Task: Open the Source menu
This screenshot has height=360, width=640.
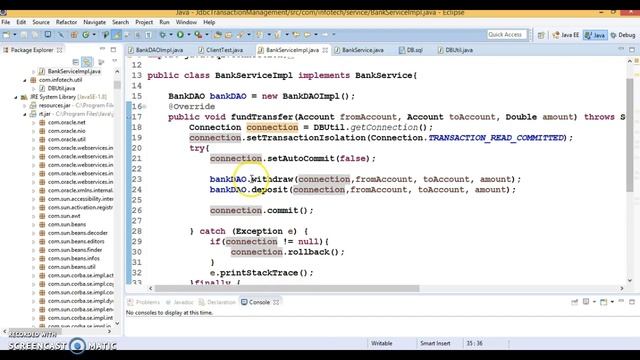Action: click(x=41, y=22)
